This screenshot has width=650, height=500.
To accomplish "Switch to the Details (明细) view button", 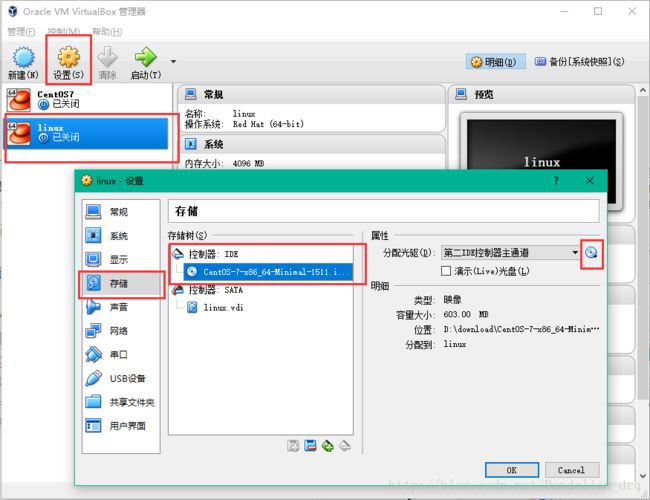I will (x=495, y=62).
